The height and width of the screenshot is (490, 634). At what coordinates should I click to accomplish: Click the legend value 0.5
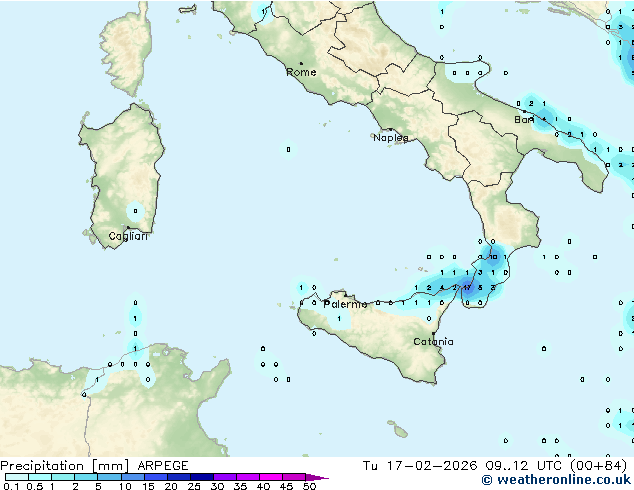(34, 486)
